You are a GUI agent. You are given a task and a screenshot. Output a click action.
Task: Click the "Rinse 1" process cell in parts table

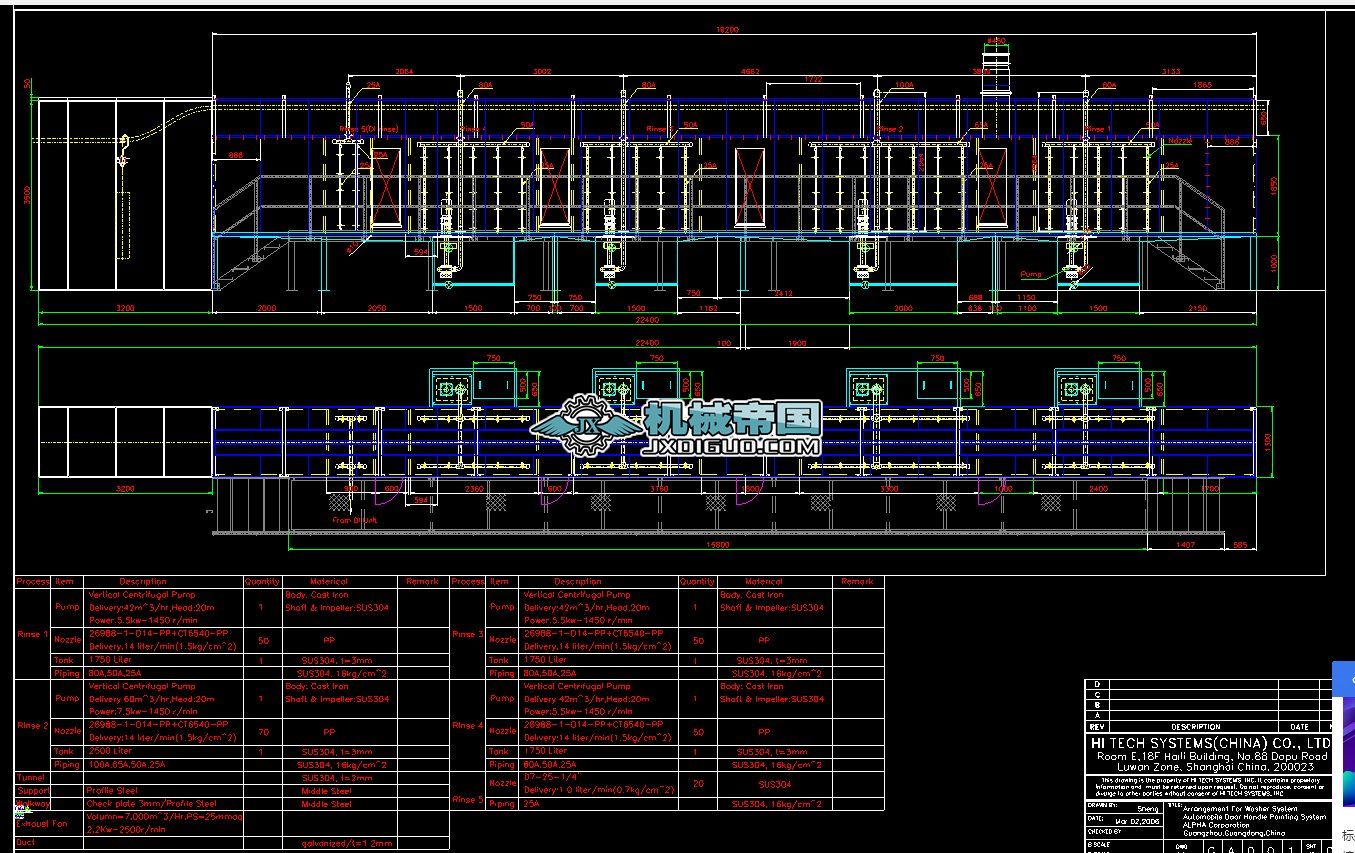coord(32,634)
